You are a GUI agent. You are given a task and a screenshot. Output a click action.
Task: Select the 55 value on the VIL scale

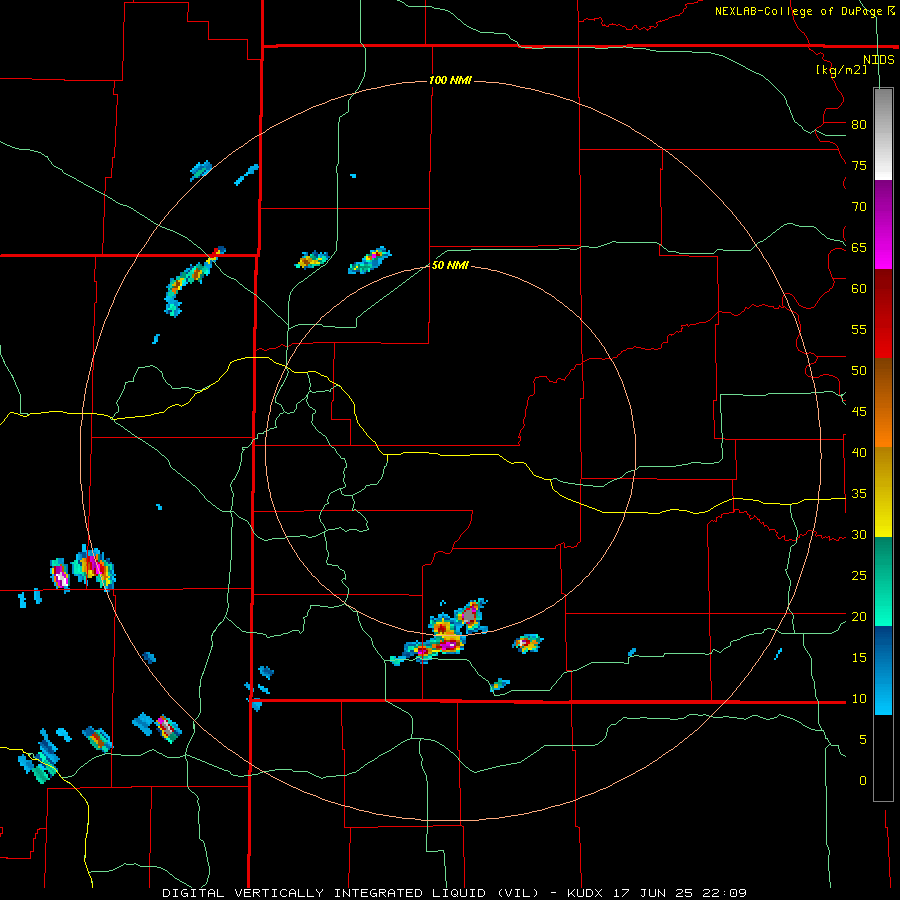(x=859, y=329)
